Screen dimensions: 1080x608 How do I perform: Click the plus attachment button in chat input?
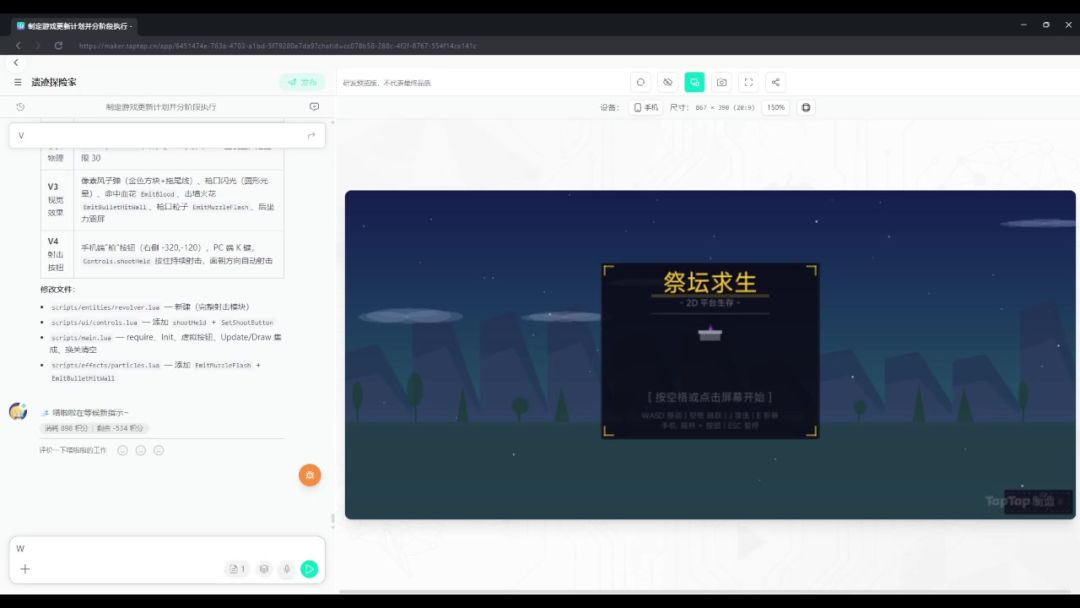click(x=25, y=569)
